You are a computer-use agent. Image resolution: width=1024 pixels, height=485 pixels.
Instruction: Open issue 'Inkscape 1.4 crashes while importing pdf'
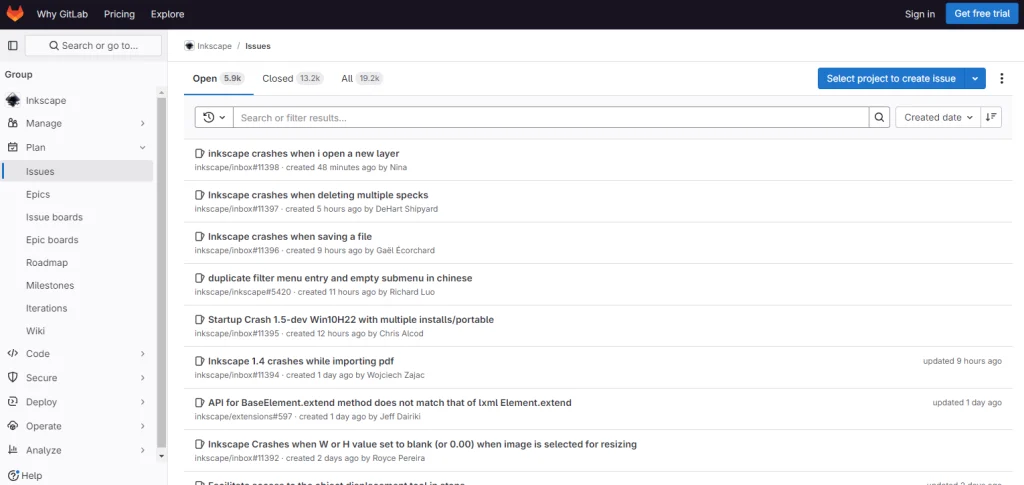pyautogui.click(x=301, y=361)
